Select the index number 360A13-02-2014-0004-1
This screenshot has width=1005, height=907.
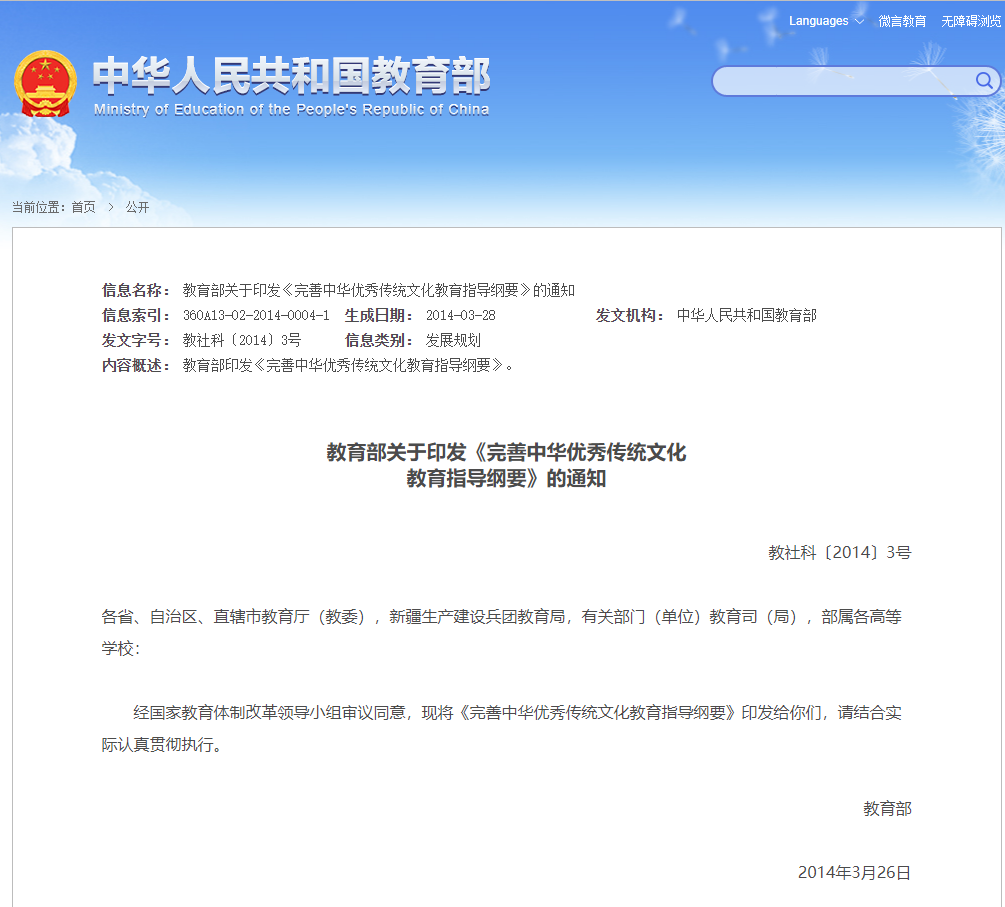(256, 315)
